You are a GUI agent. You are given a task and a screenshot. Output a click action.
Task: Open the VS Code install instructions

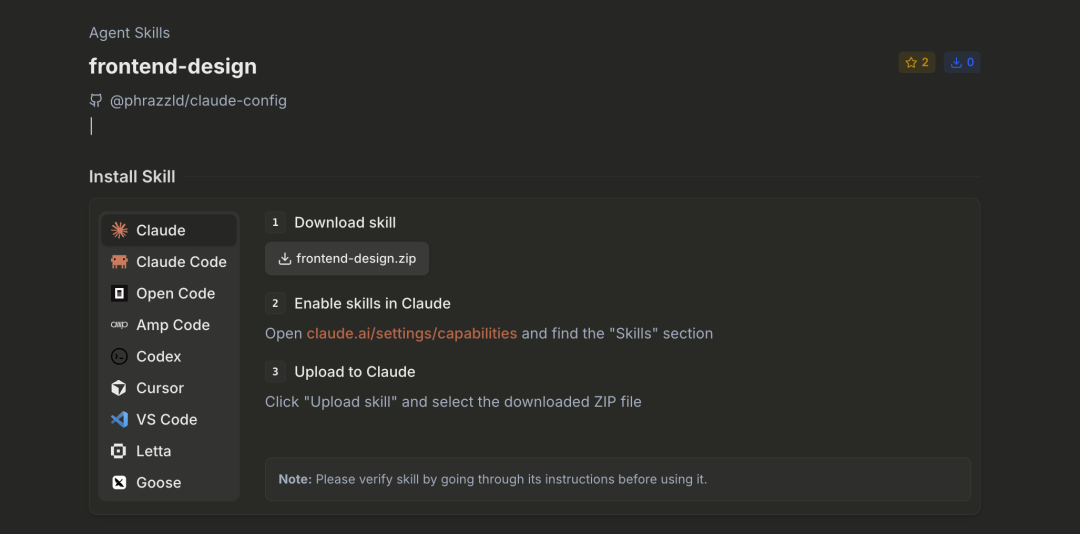(166, 420)
